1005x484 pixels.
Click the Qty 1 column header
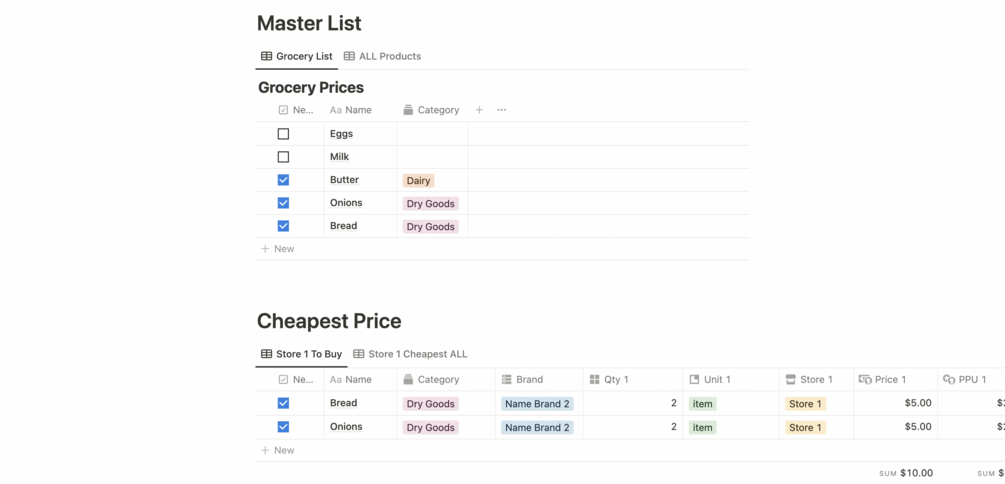click(616, 380)
